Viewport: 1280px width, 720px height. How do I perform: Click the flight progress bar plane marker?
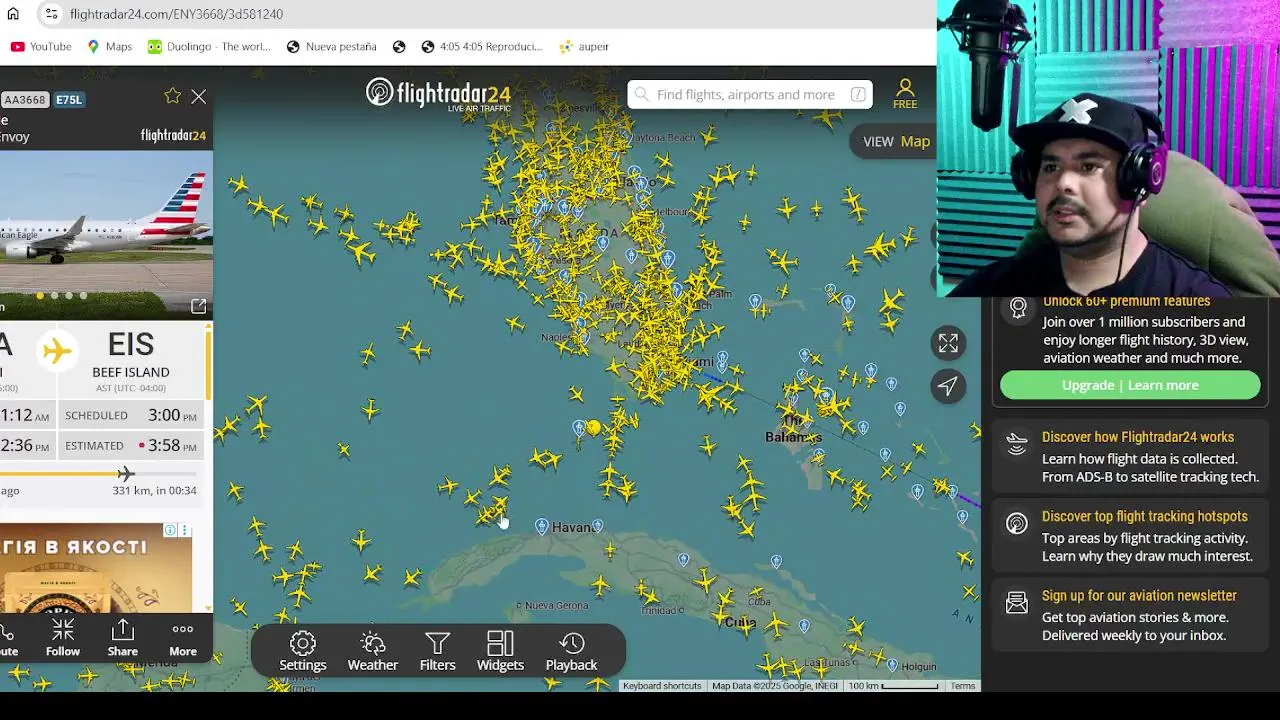tap(125, 474)
